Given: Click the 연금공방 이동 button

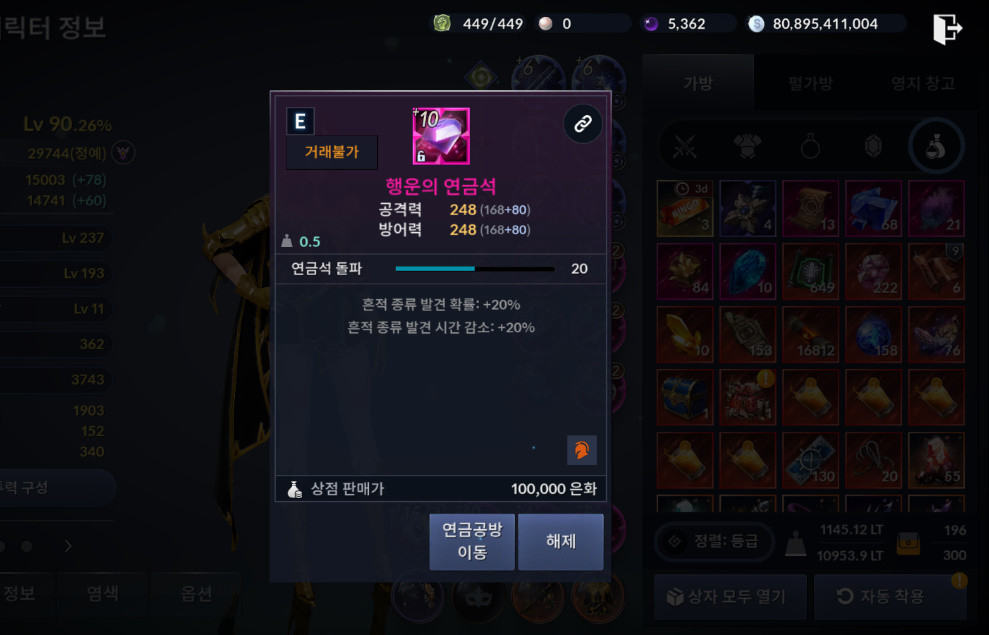Looking at the screenshot, I should click(x=472, y=542).
